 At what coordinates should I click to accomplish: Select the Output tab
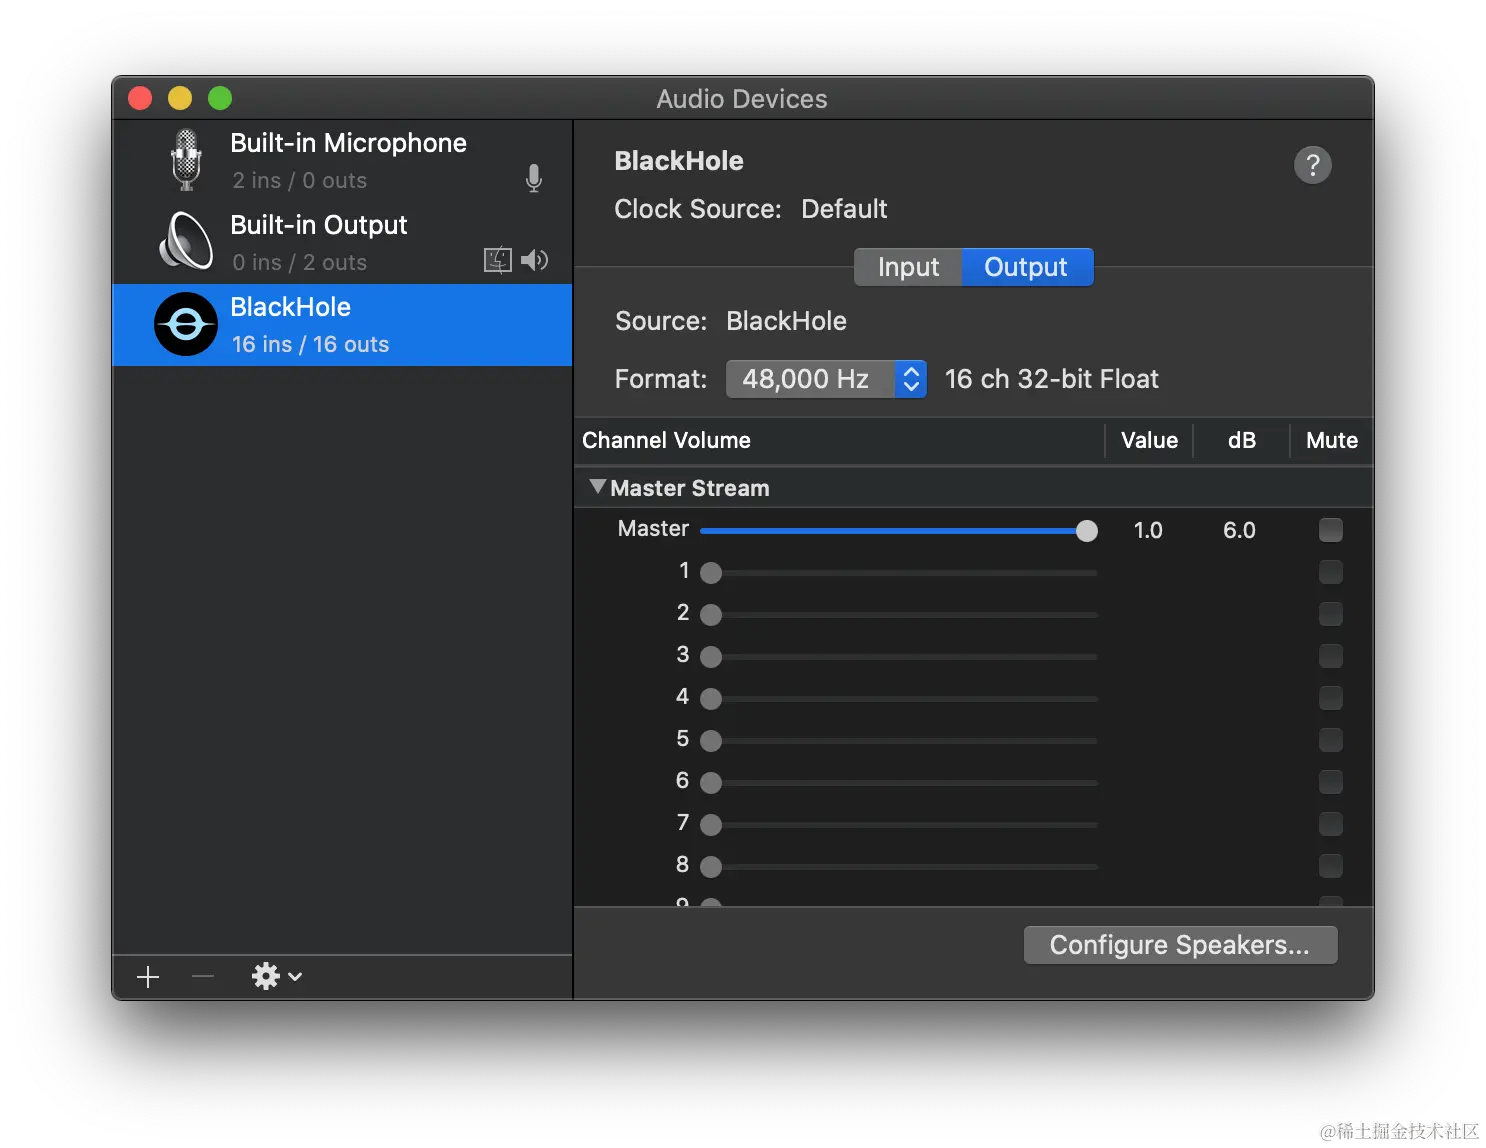1025,267
